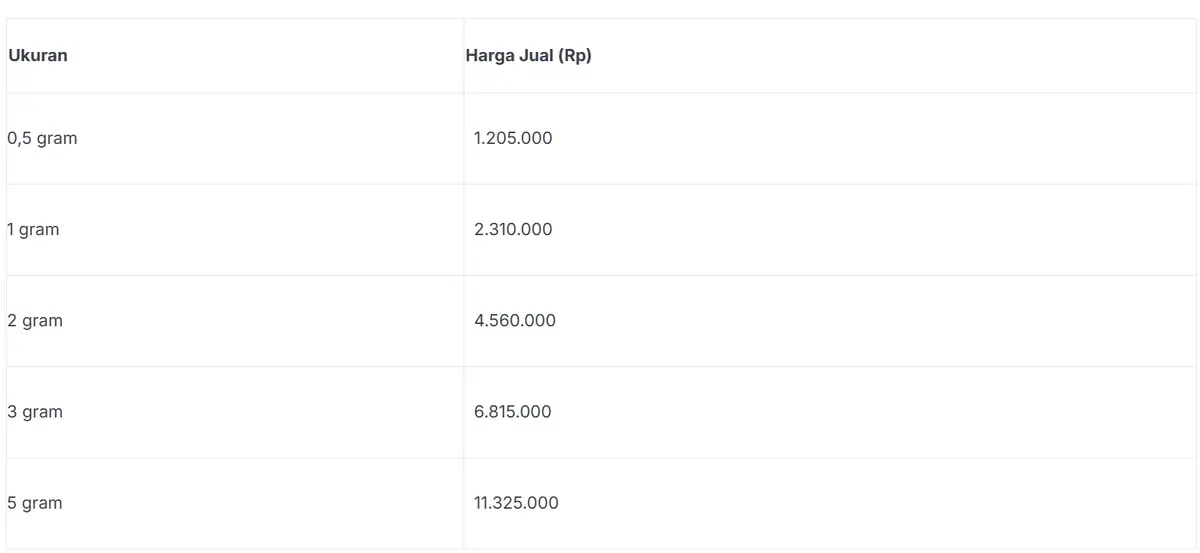1200x553 pixels.
Task: Click the price 4.560.000
Action: pyautogui.click(x=515, y=320)
